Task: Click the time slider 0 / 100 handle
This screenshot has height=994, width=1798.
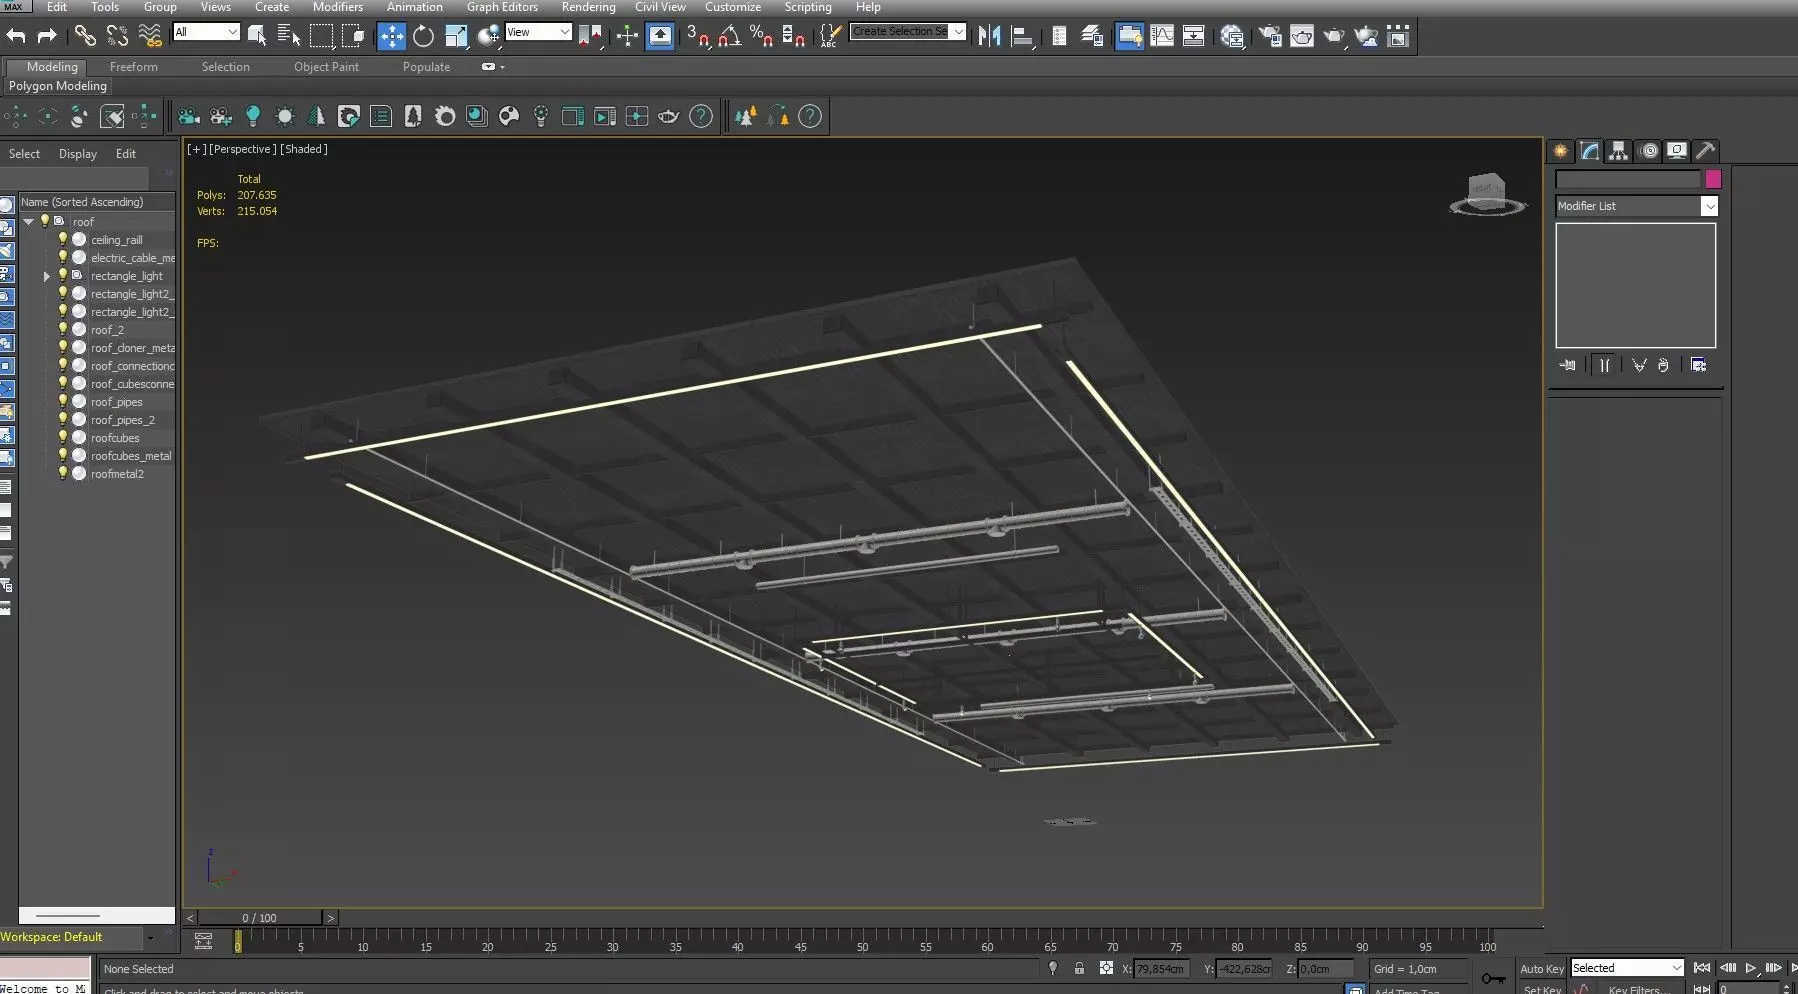Action: [x=260, y=917]
